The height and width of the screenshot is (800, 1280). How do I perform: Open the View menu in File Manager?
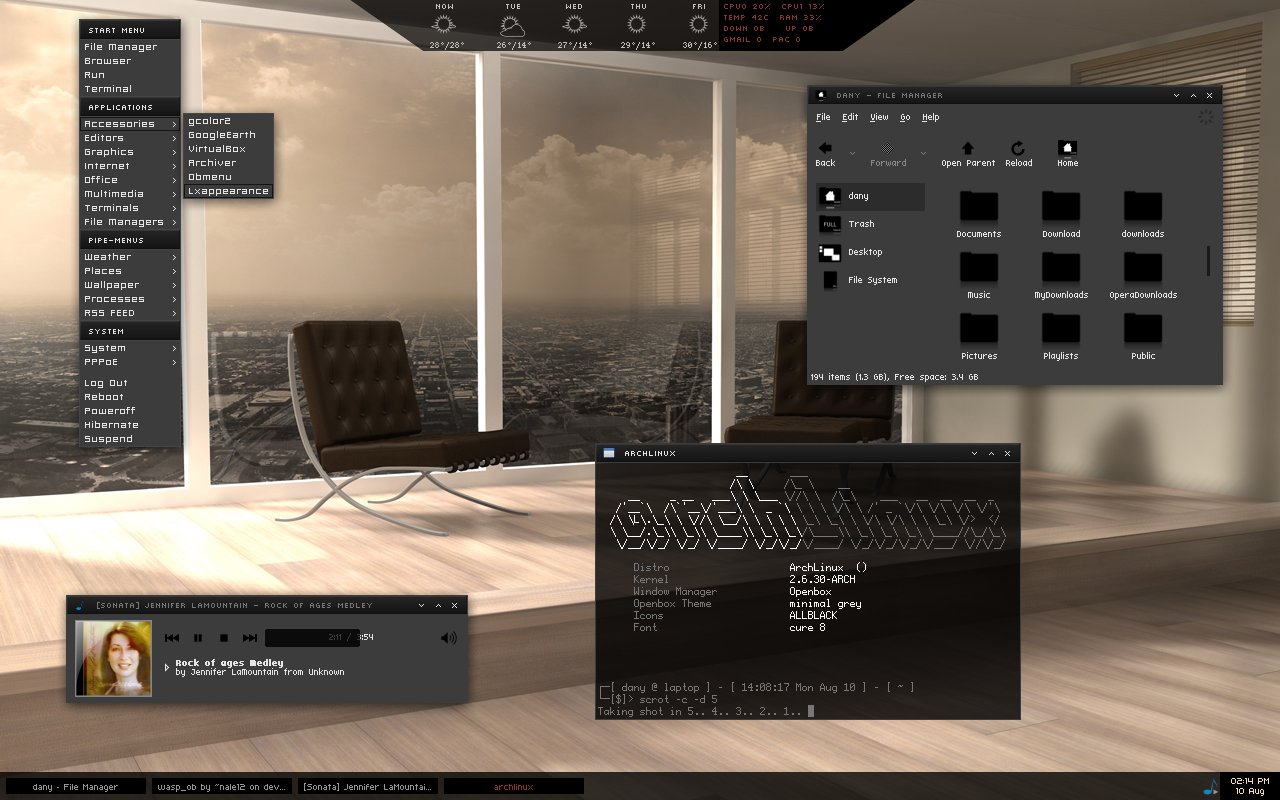coord(879,117)
